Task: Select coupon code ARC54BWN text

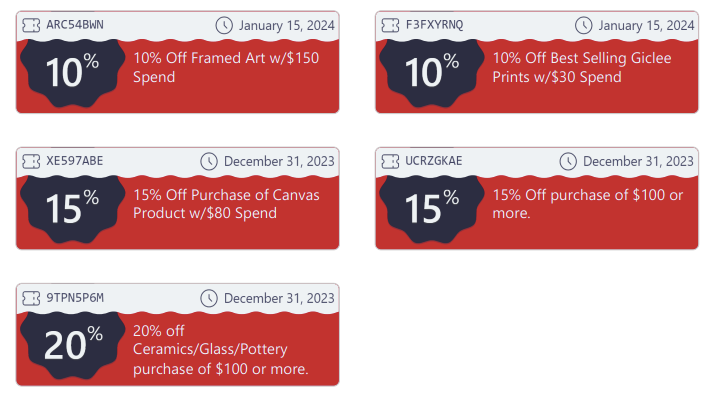Action: (x=76, y=24)
